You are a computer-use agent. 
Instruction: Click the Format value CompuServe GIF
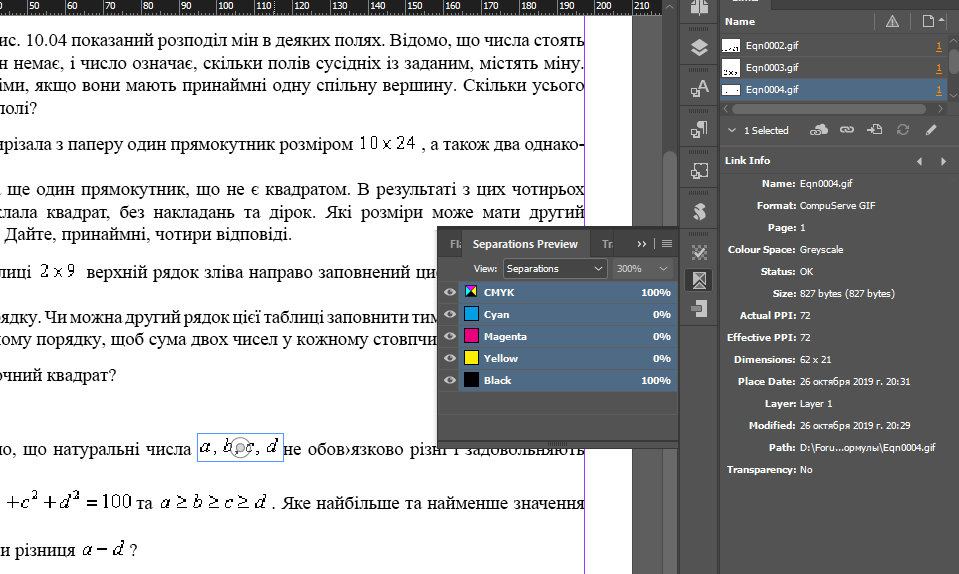pos(837,205)
